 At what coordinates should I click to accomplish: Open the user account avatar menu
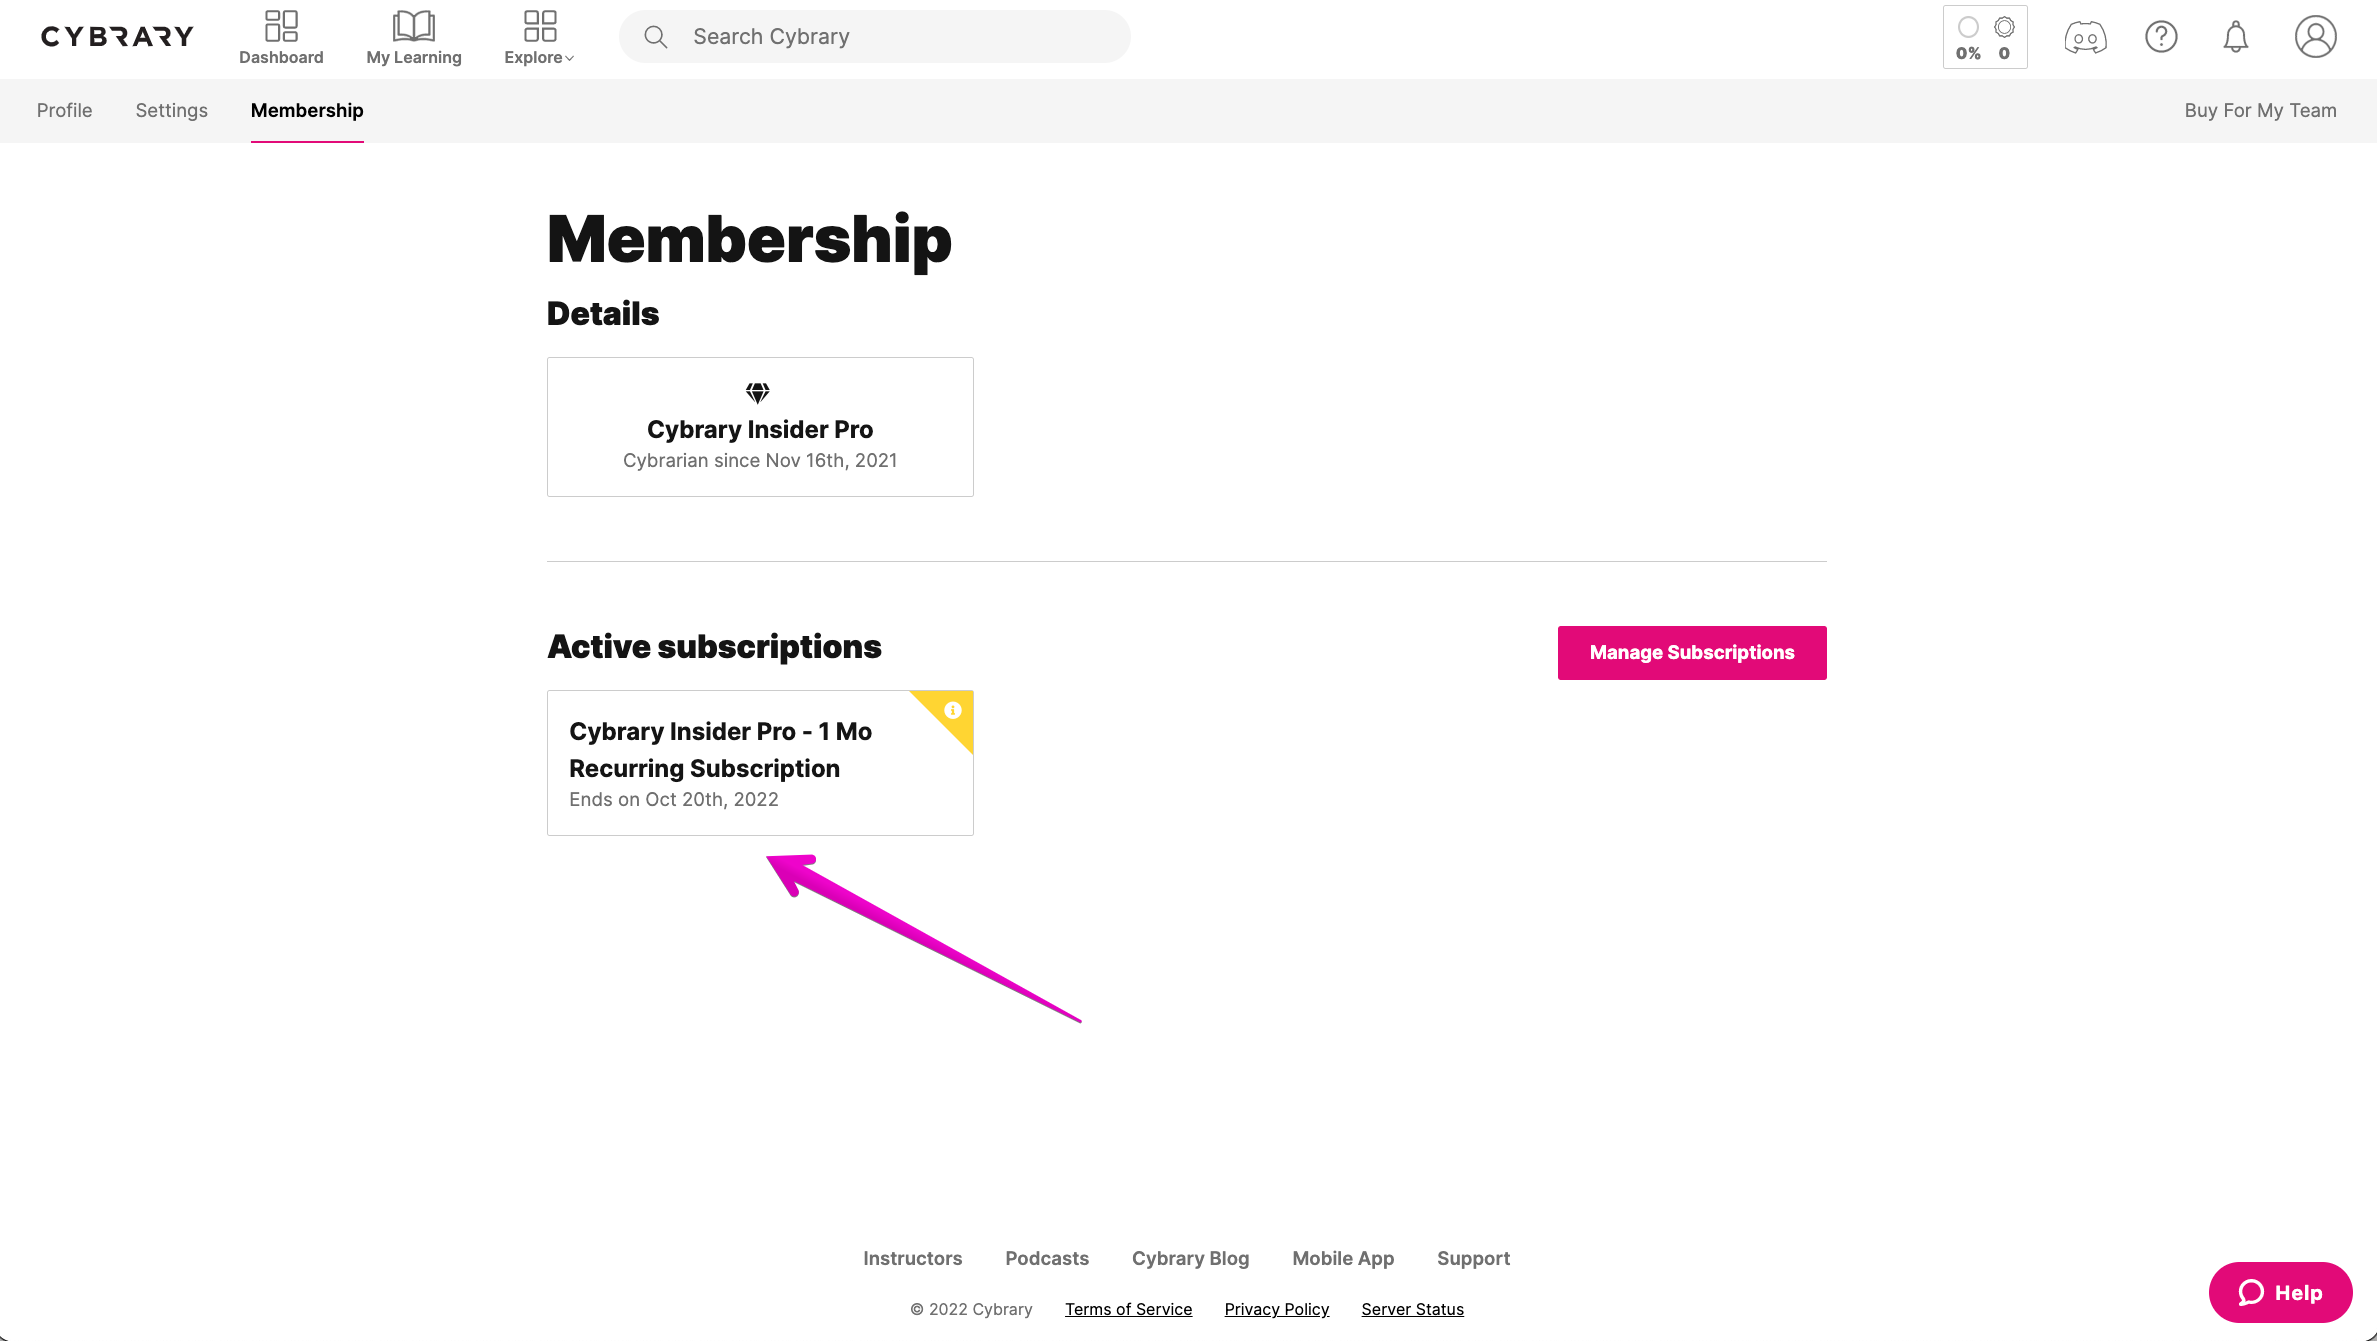2315,37
